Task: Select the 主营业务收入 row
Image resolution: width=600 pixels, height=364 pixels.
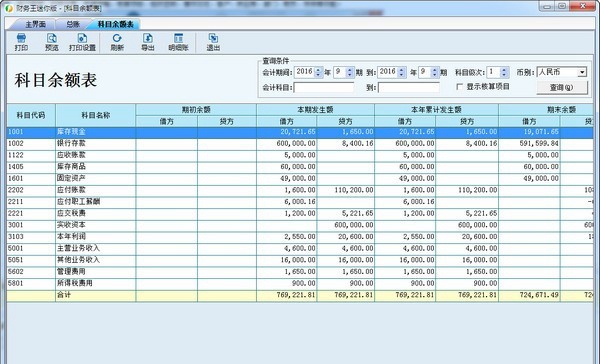Action: [300, 248]
